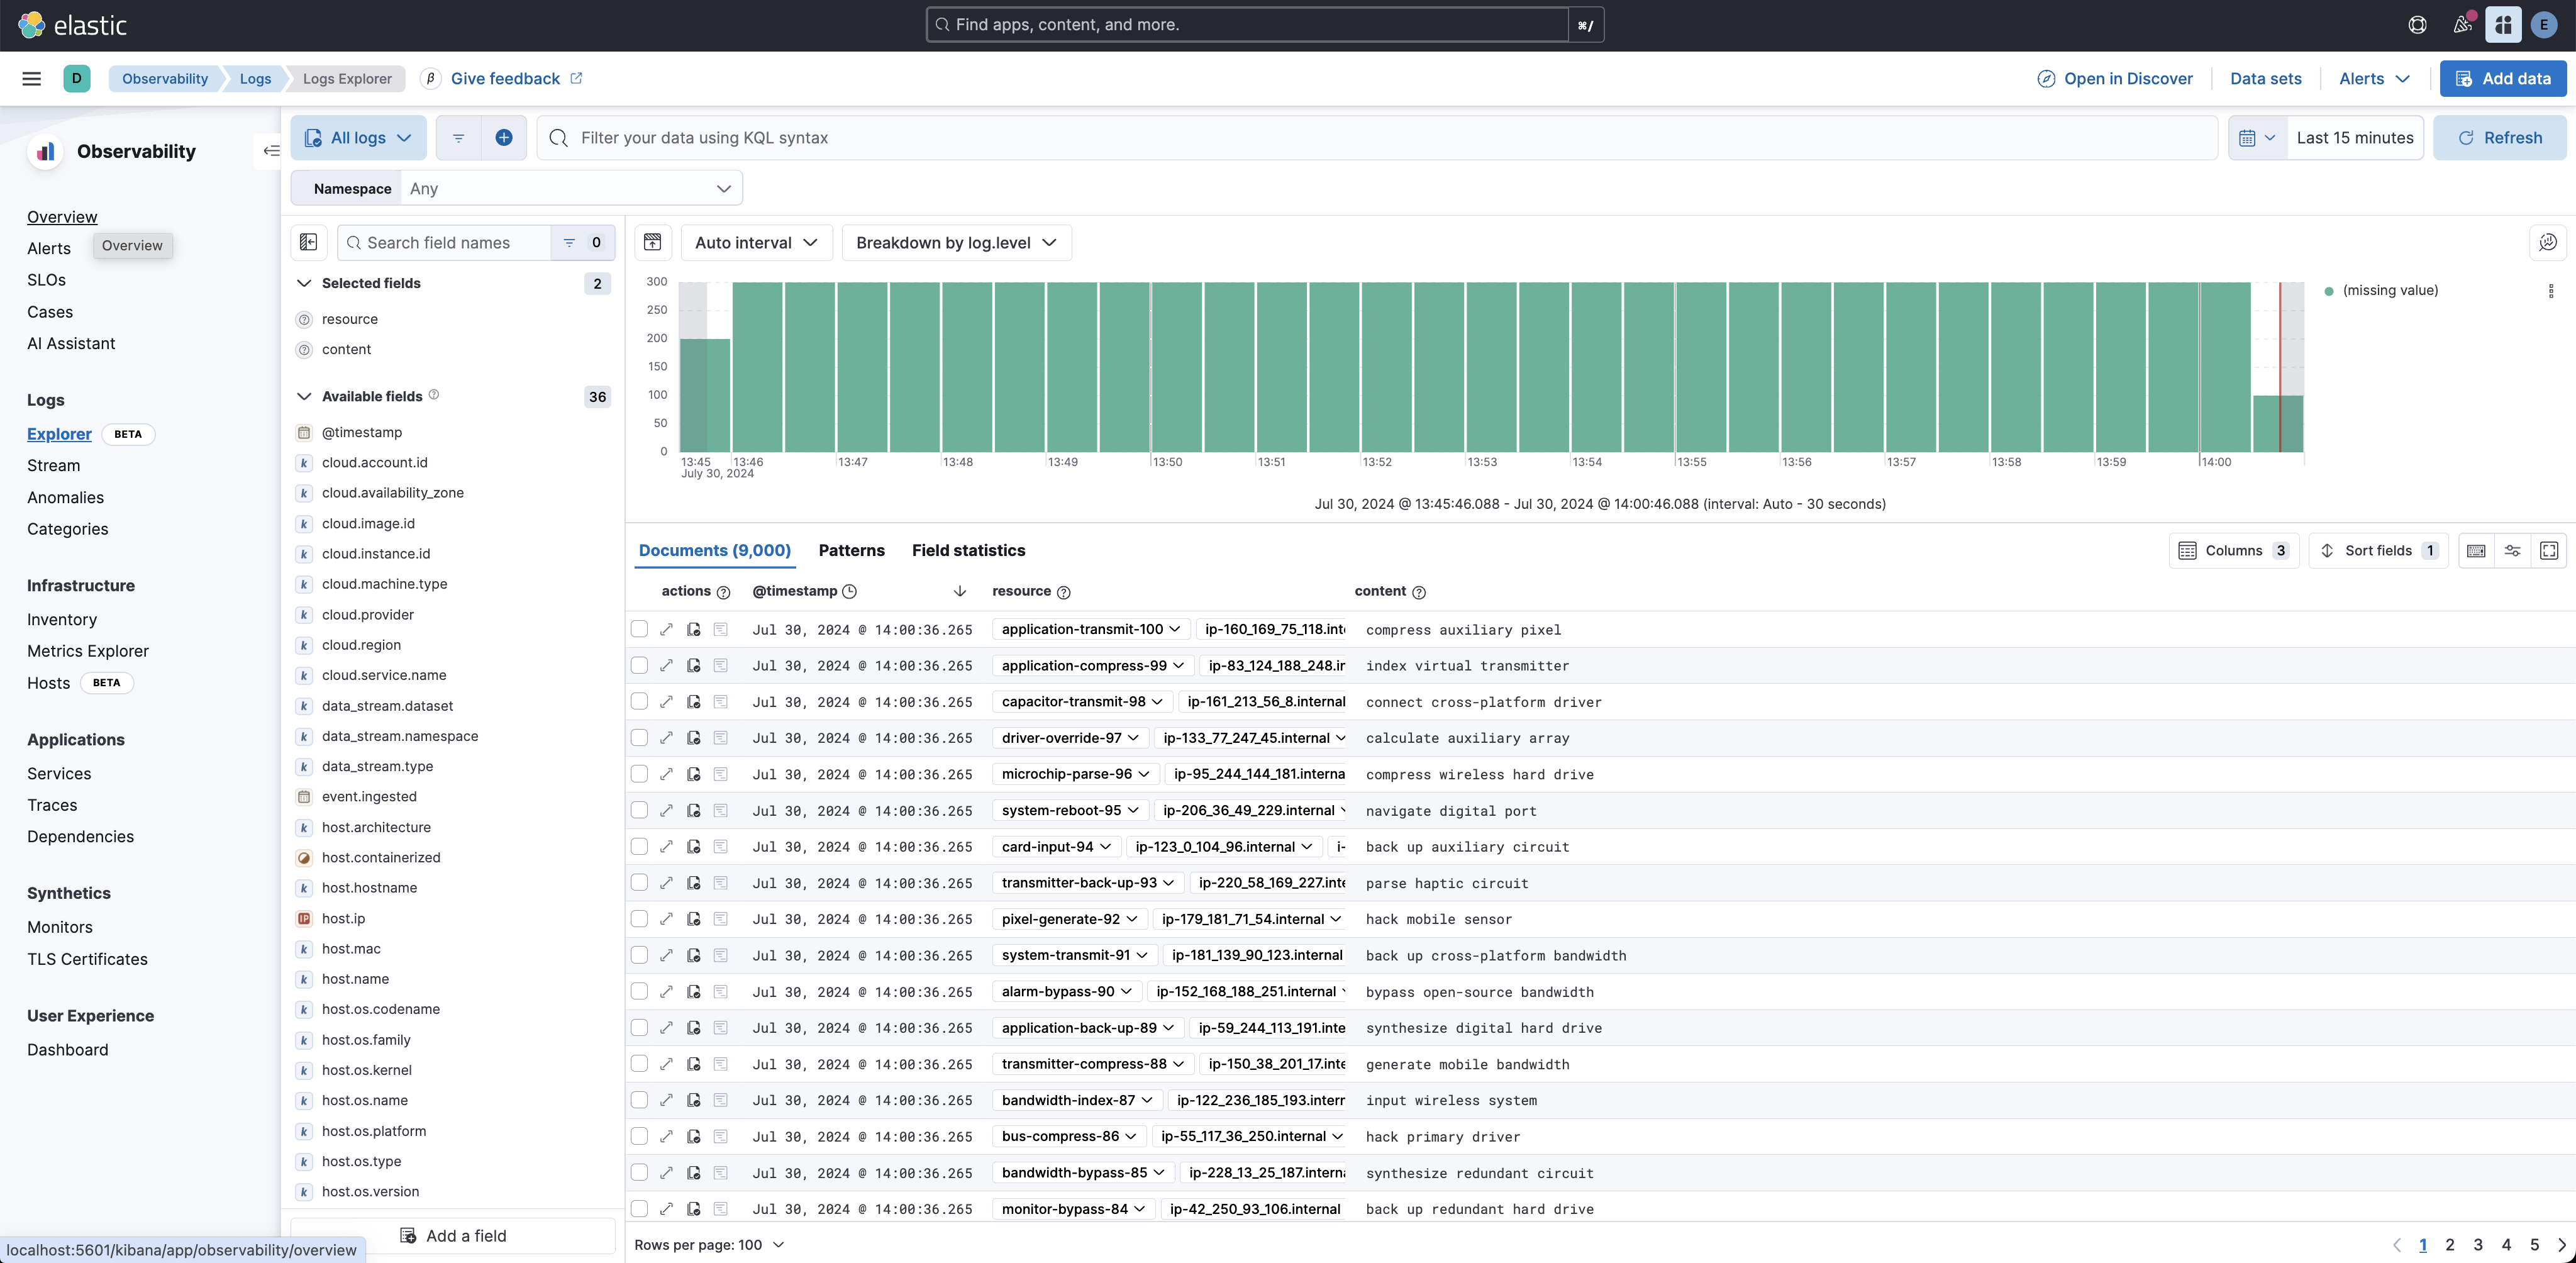2576x1263 pixels.
Task: Open degraded doc icon for application-compress-99 row
Action: tap(694, 666)
